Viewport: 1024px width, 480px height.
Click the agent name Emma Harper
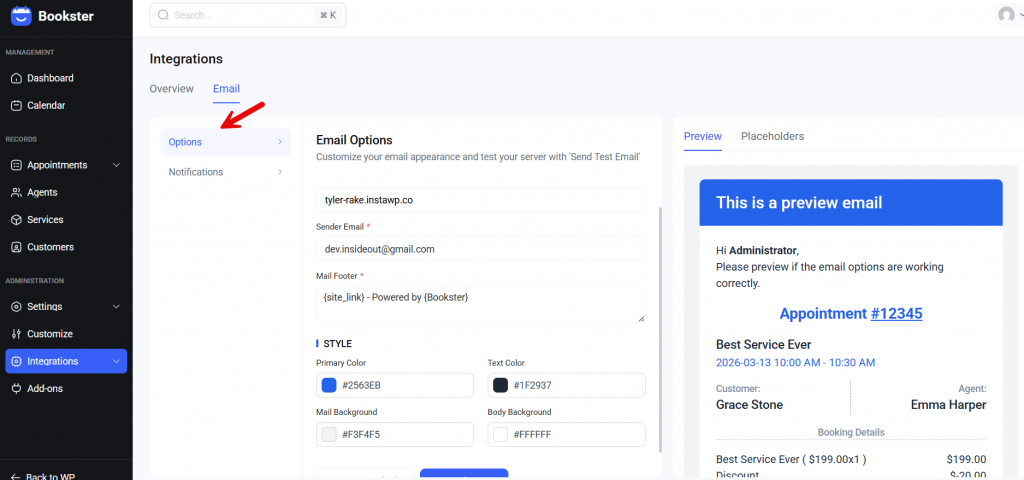pyautogui.click(x=948, y=405)
